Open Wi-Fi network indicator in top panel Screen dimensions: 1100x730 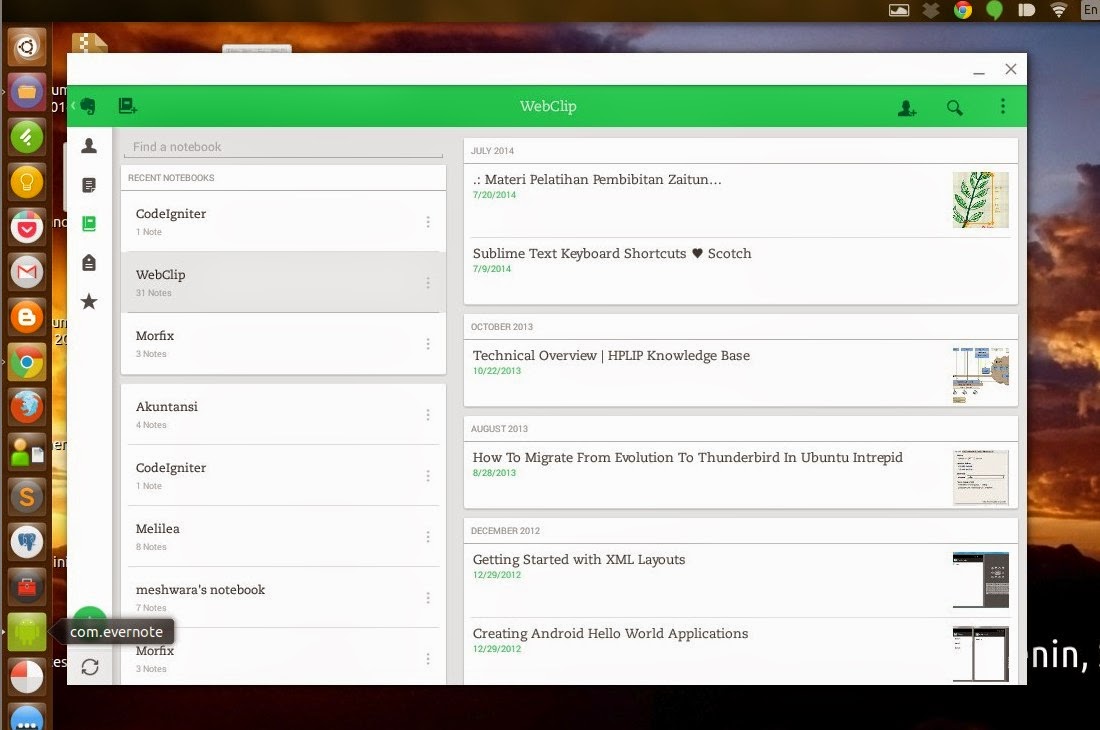click(x=1059, y=10)
